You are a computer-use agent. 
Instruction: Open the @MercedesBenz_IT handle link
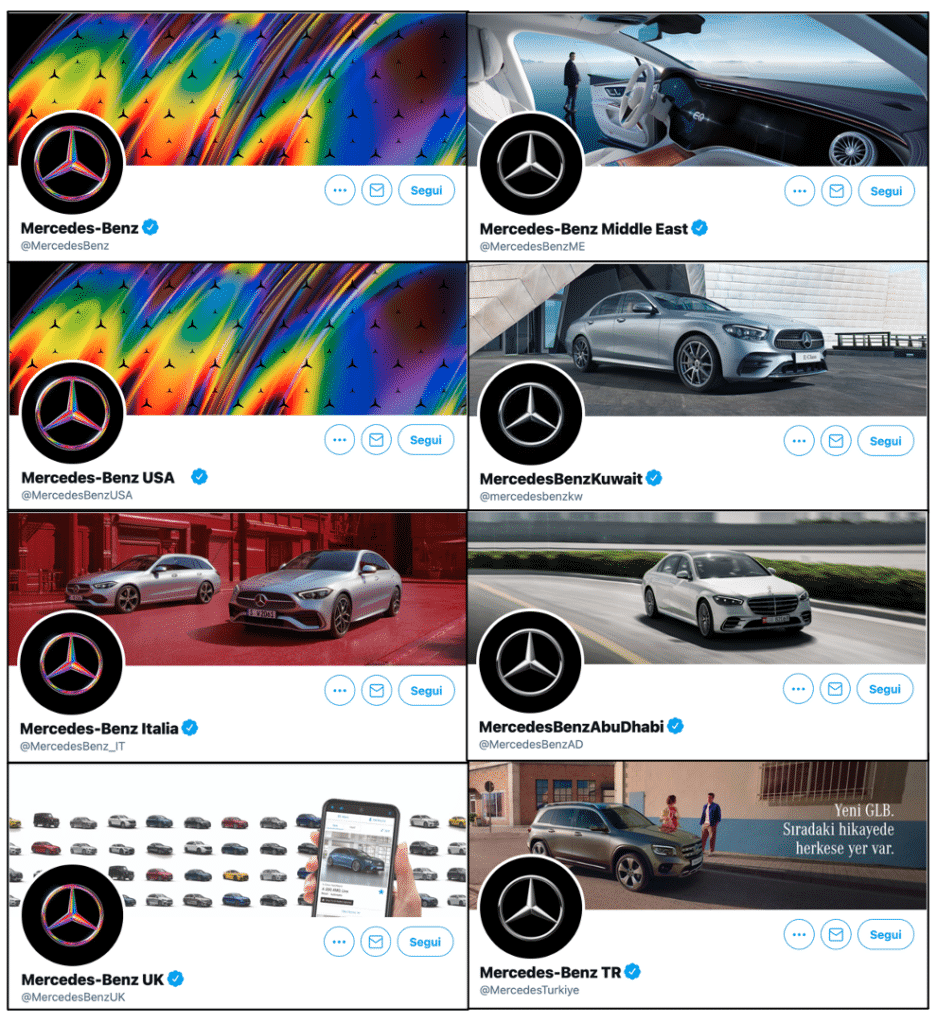tap(72, 746)
